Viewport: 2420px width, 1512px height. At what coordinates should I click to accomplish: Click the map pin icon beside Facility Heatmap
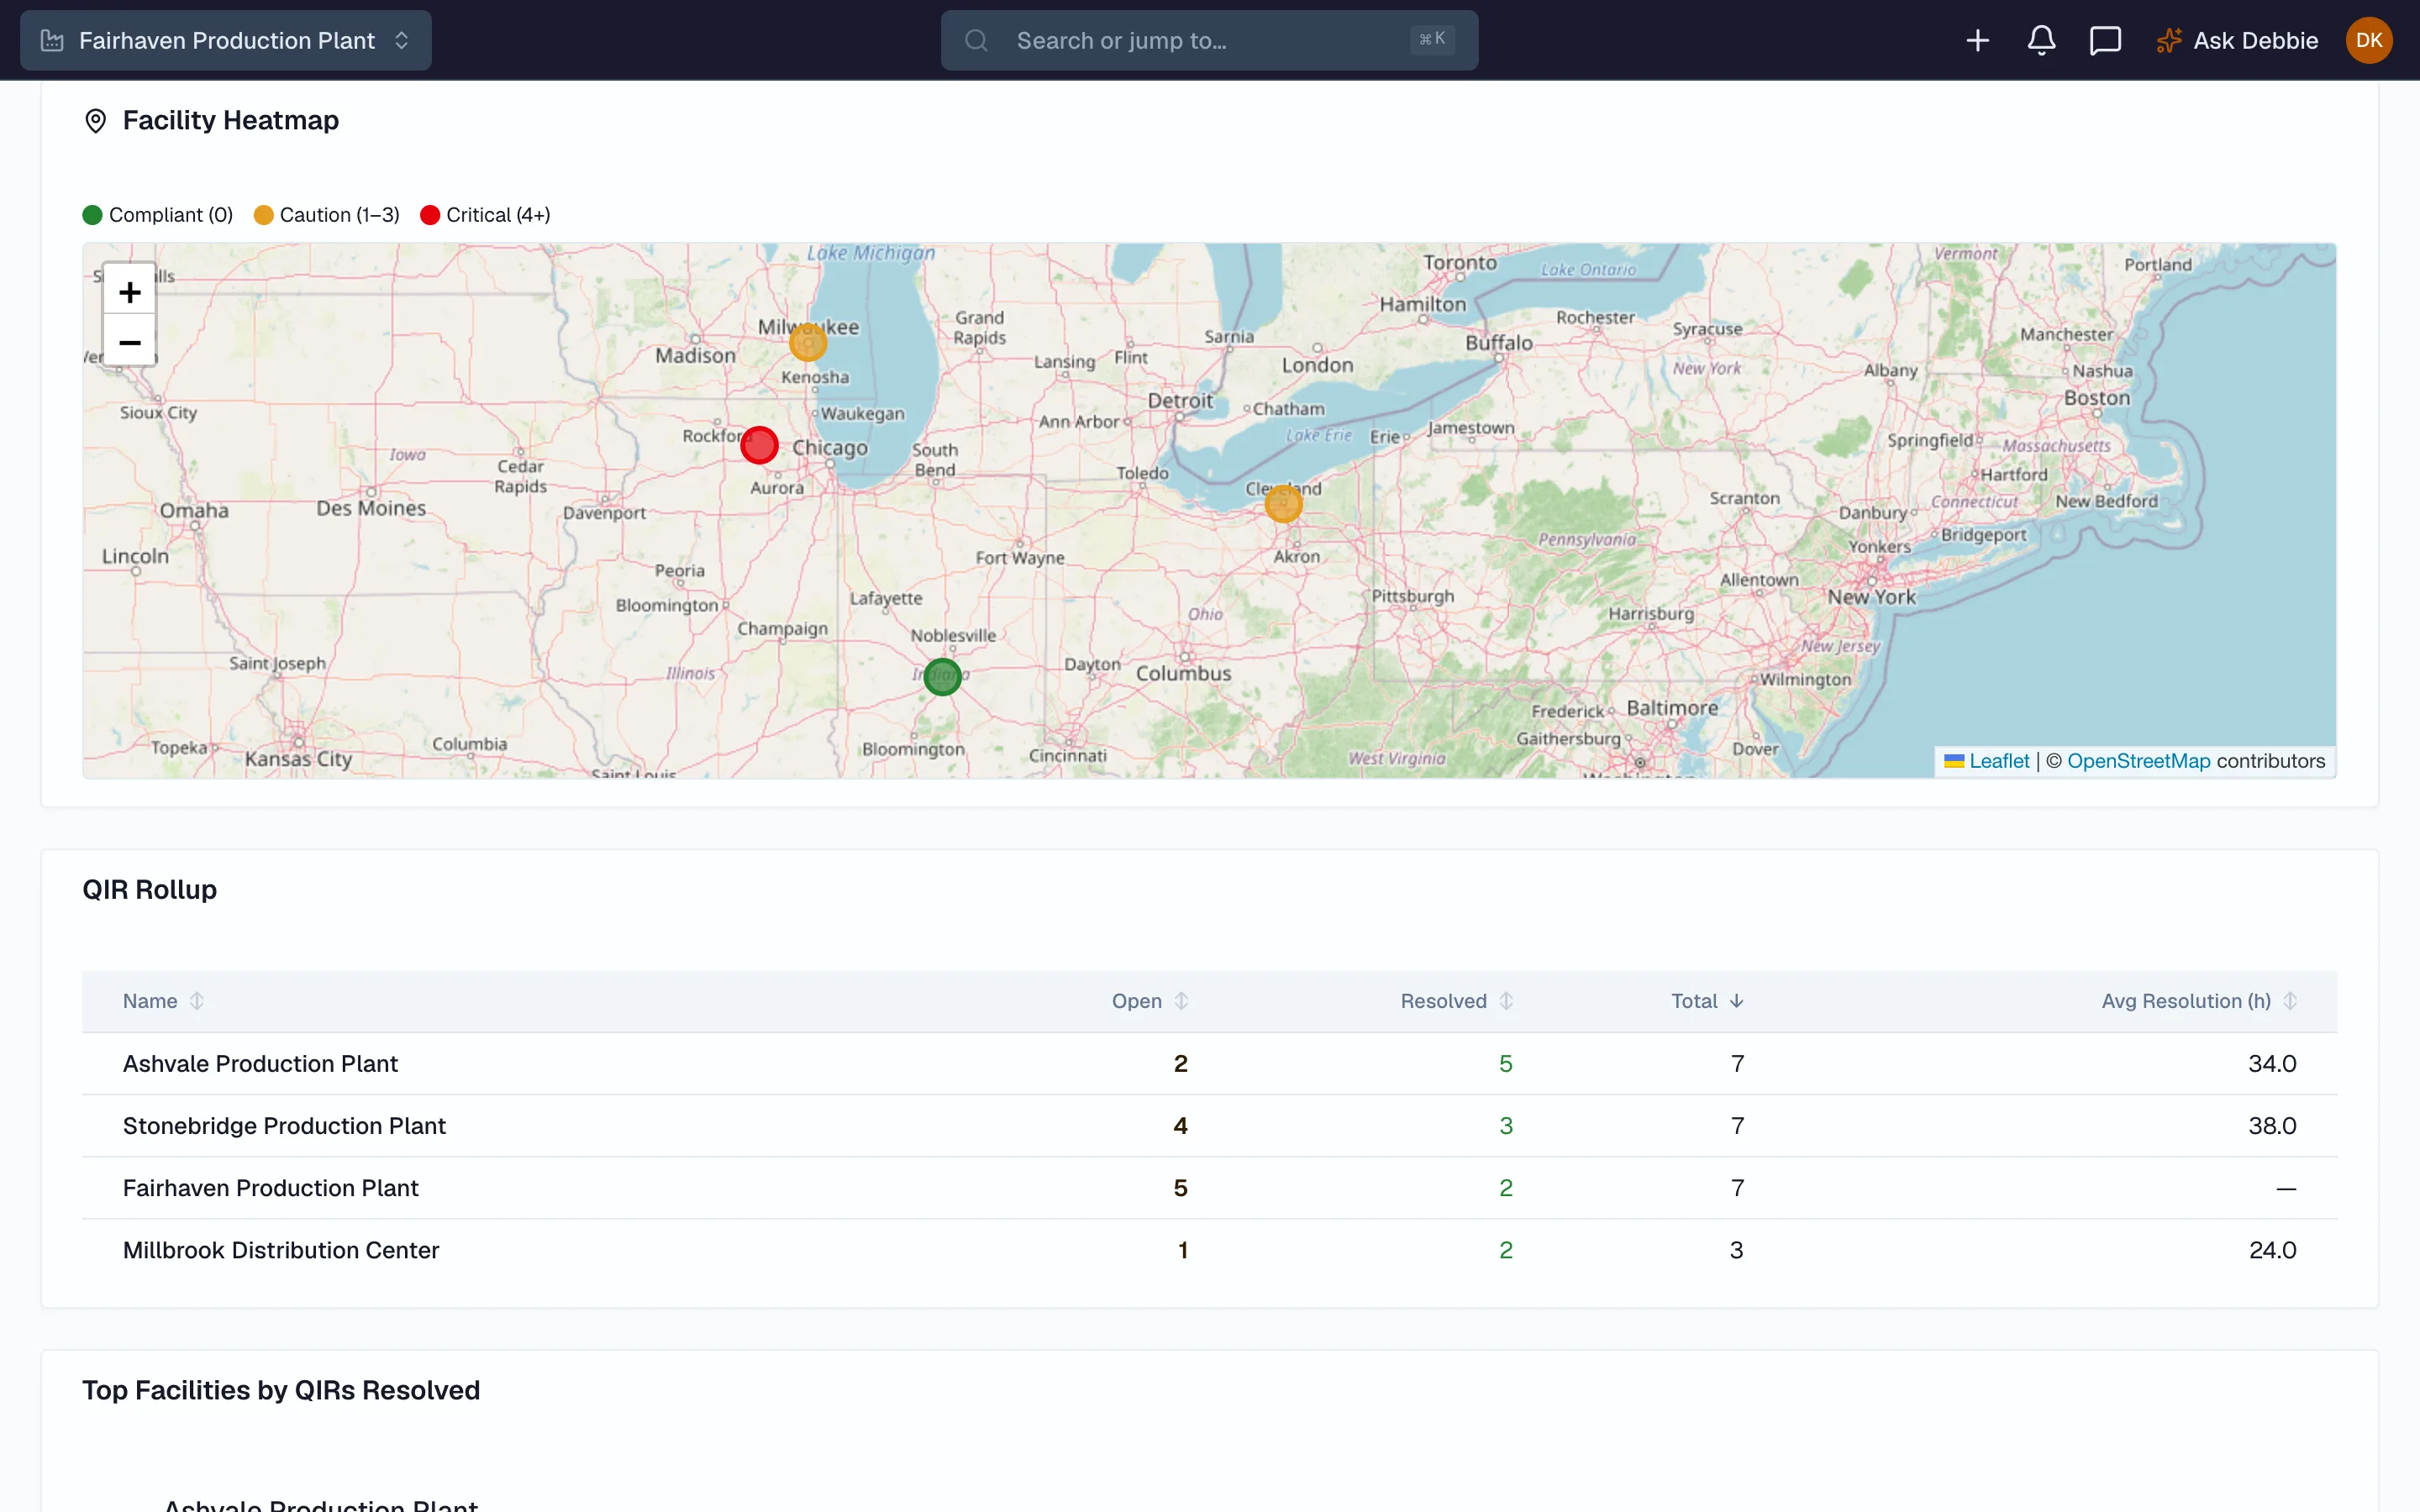[95, 121]
